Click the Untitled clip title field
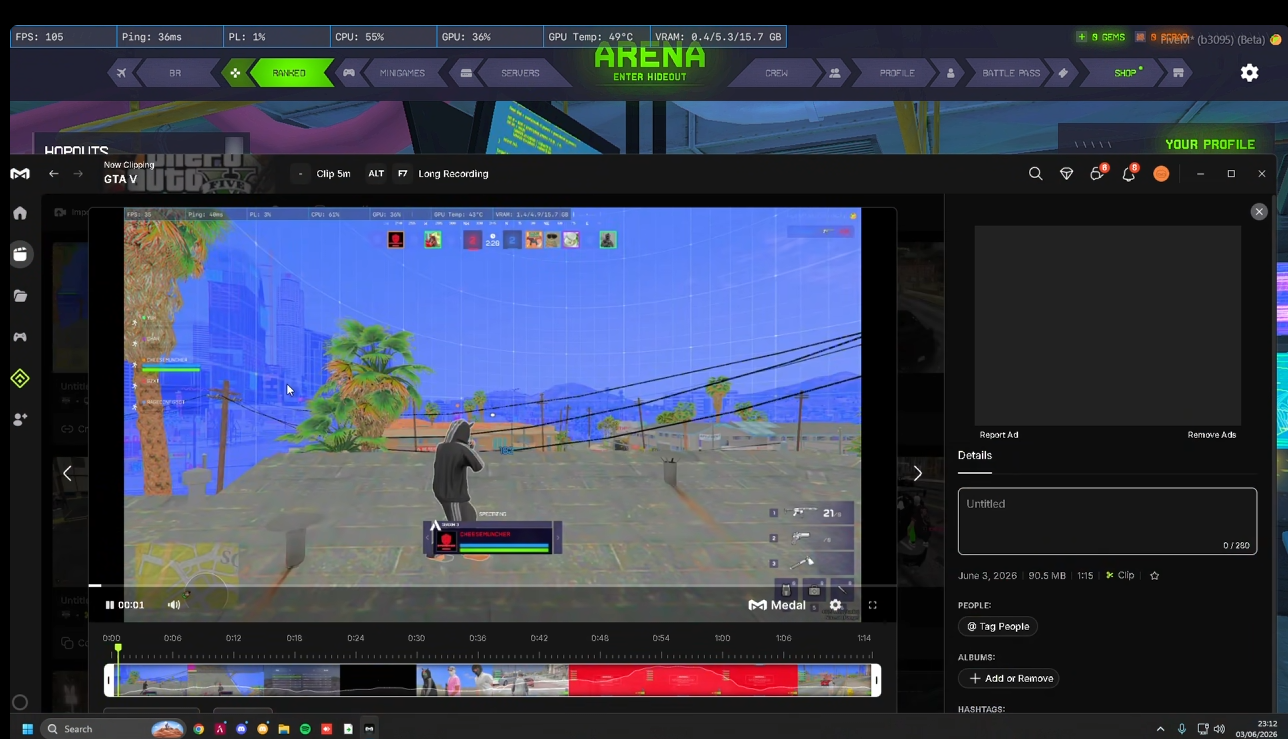The image size is (1288, 739). [1107, 521]
